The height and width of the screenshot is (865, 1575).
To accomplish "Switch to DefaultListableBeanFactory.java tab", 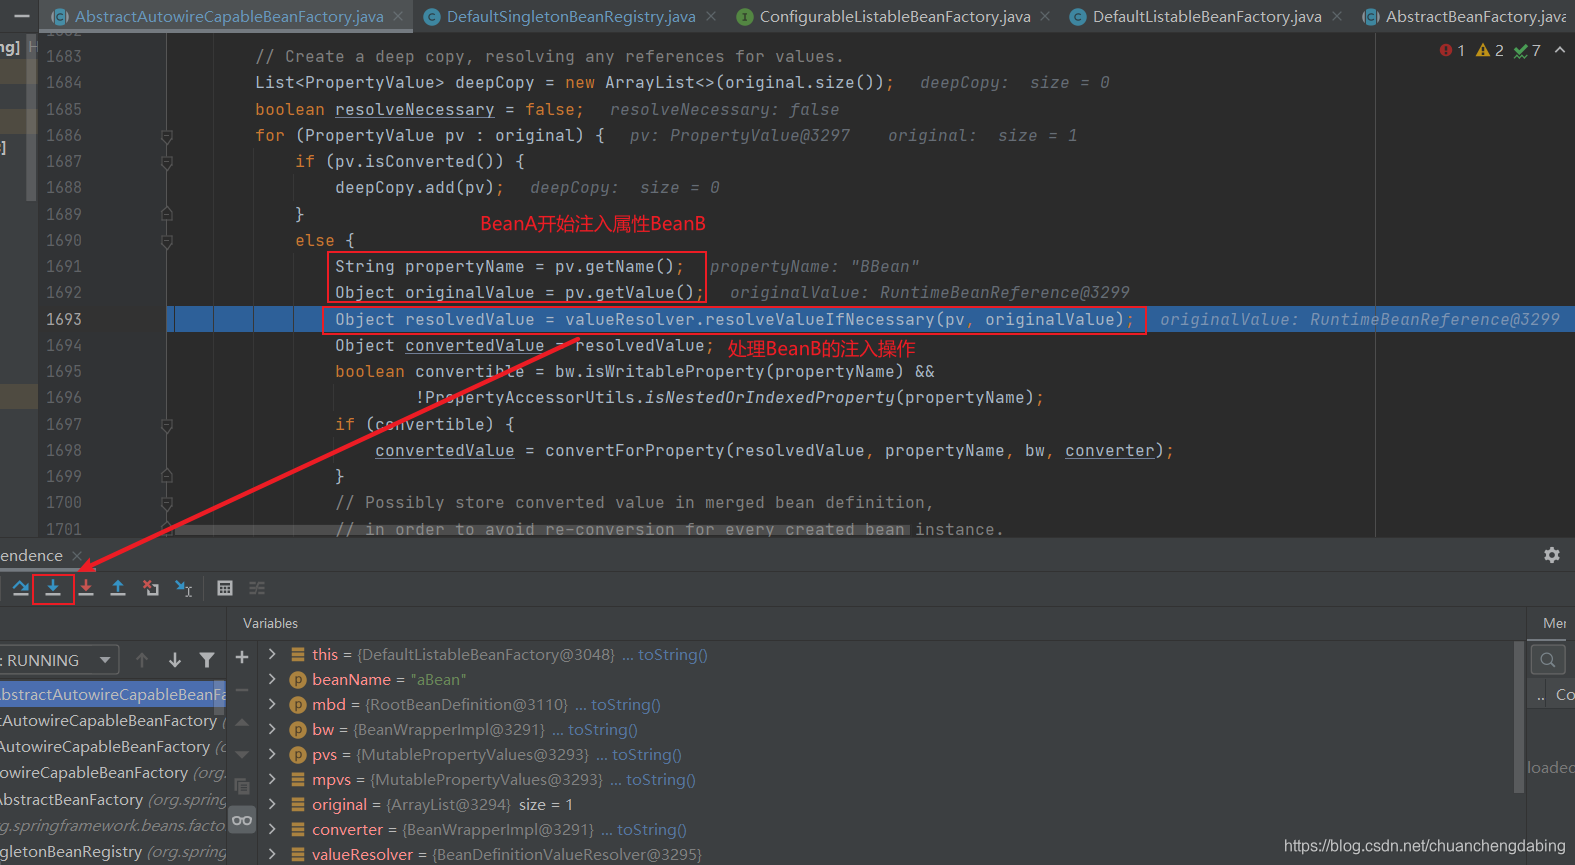I will click(1206, 16).
